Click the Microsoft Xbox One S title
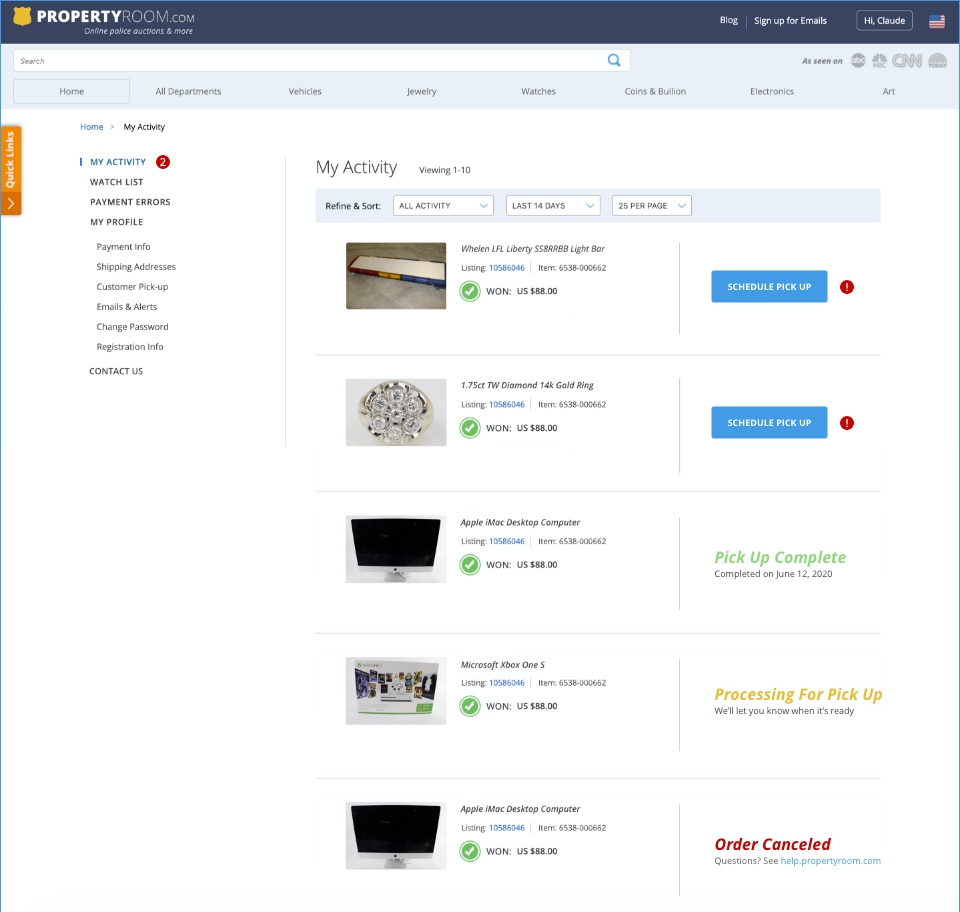The width and height of the screenshot is (960, 912). (x=502, y=665)
